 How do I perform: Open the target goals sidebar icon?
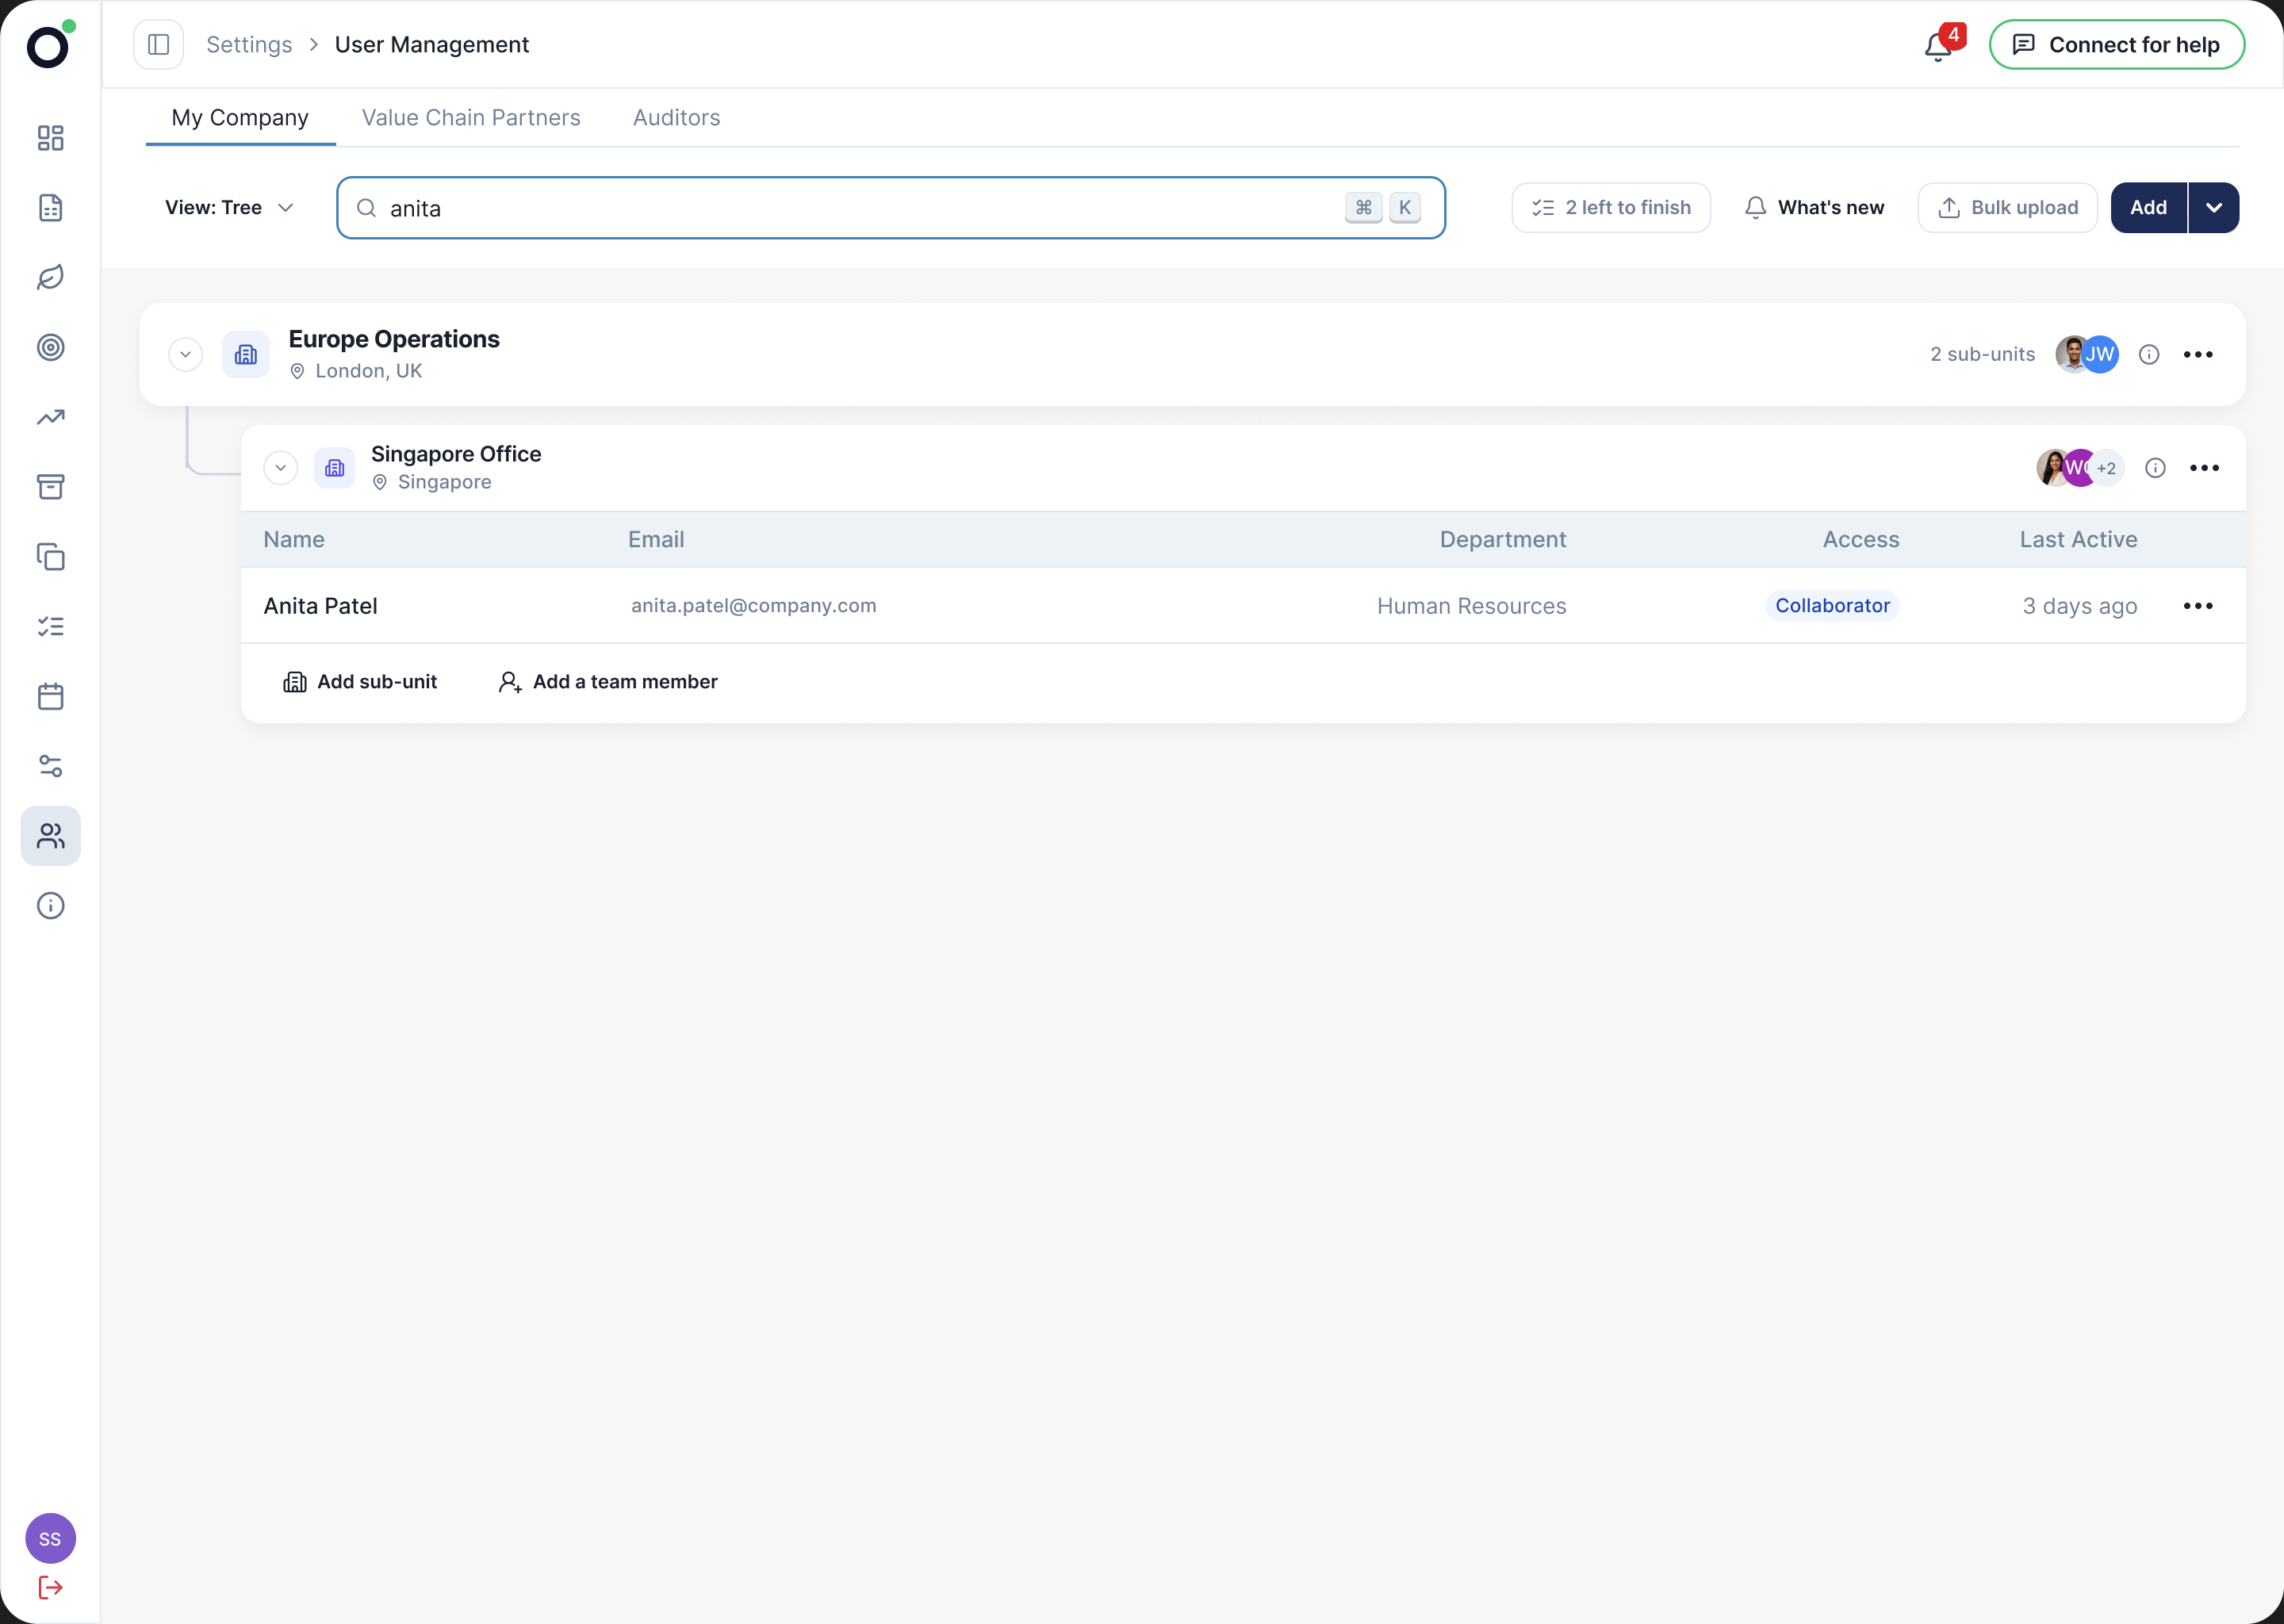point(50,347)
